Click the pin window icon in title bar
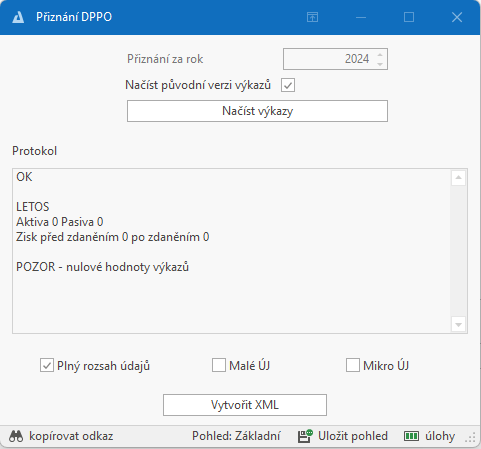This screenshot has height=449, width=481. tap(312, 17)
